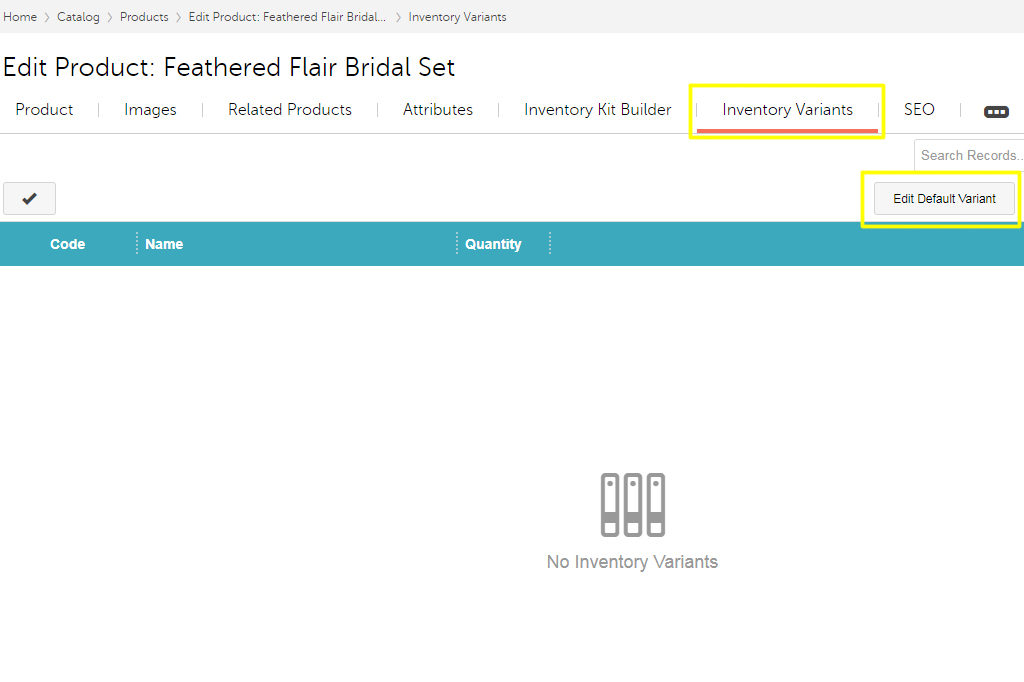Click the Catalog breadcrumb link

(x=78, y=17)
